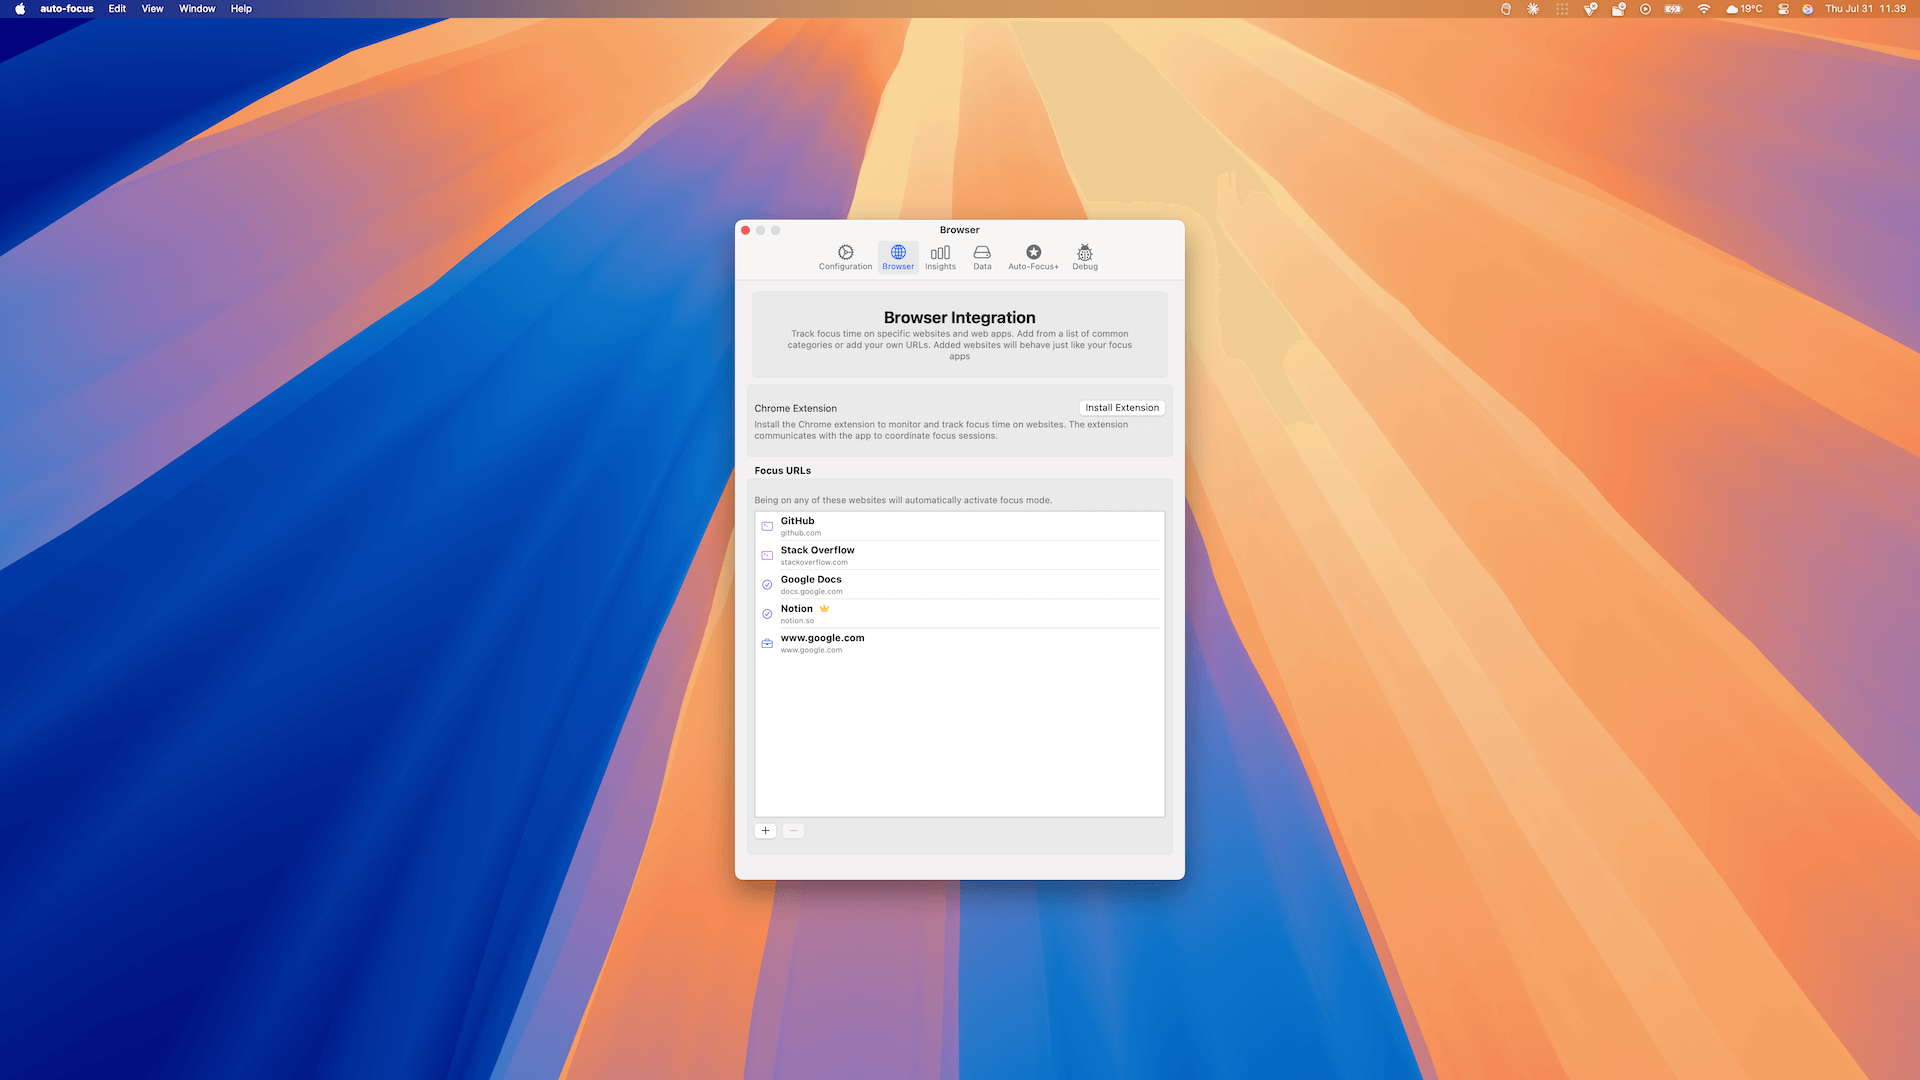Add a new focus URL with plus button
1920x1080 pixels.
pyautogui.click(x=766, y=831)
